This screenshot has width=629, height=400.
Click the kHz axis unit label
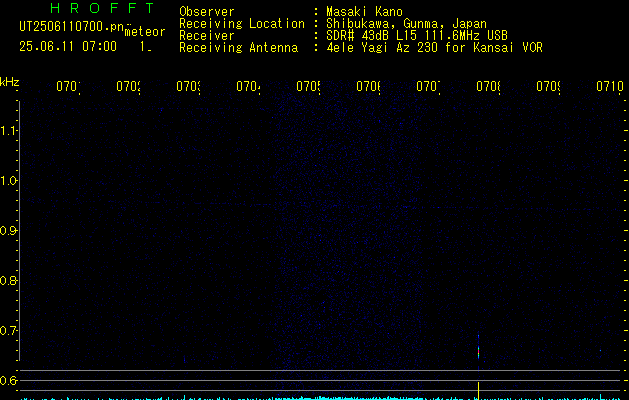pyautogui.click(x=10, y=82)
